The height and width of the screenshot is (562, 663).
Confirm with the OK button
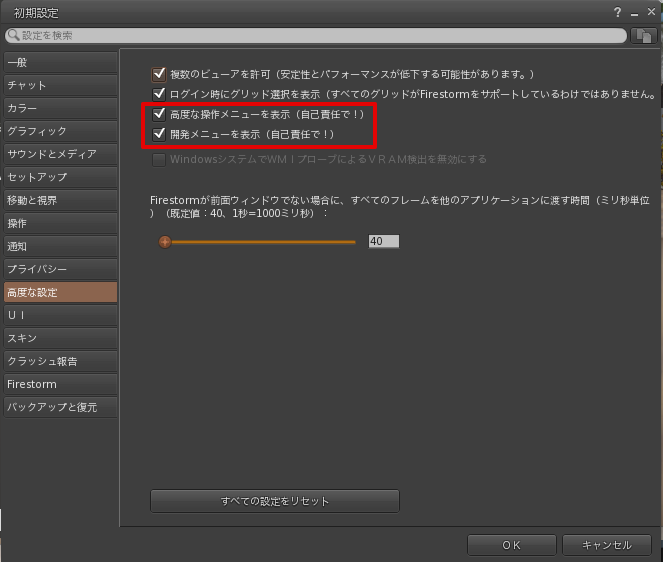tap(512, 545)
